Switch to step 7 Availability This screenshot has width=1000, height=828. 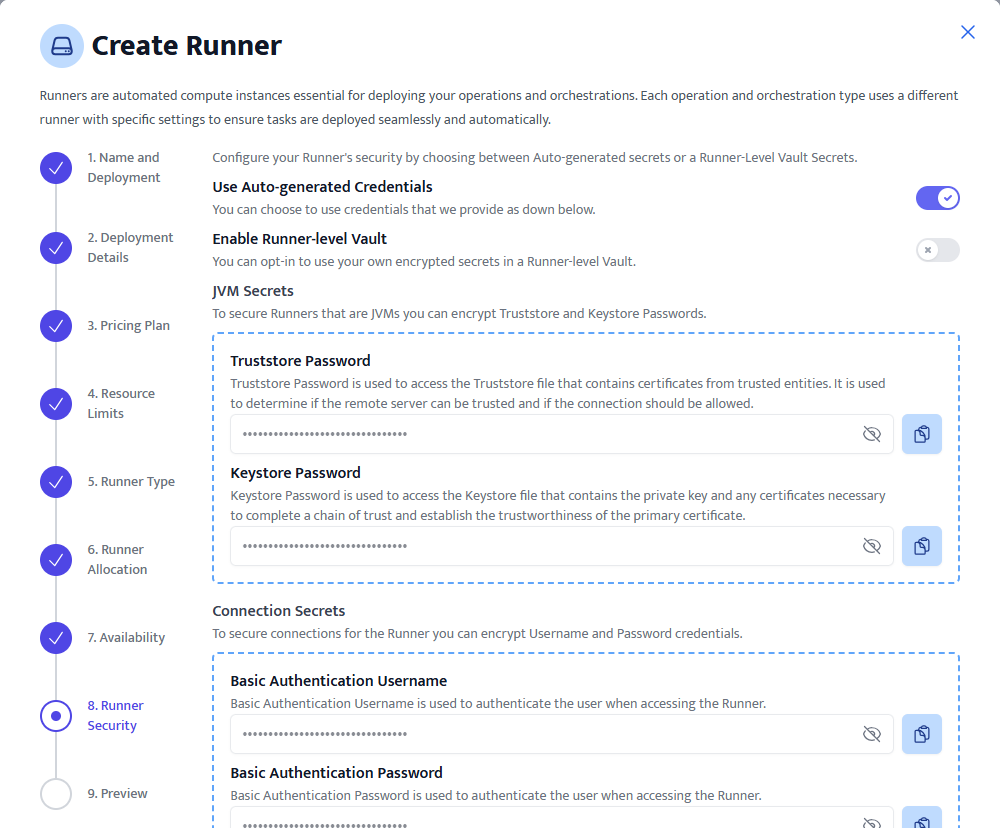[x=56, y=638]
